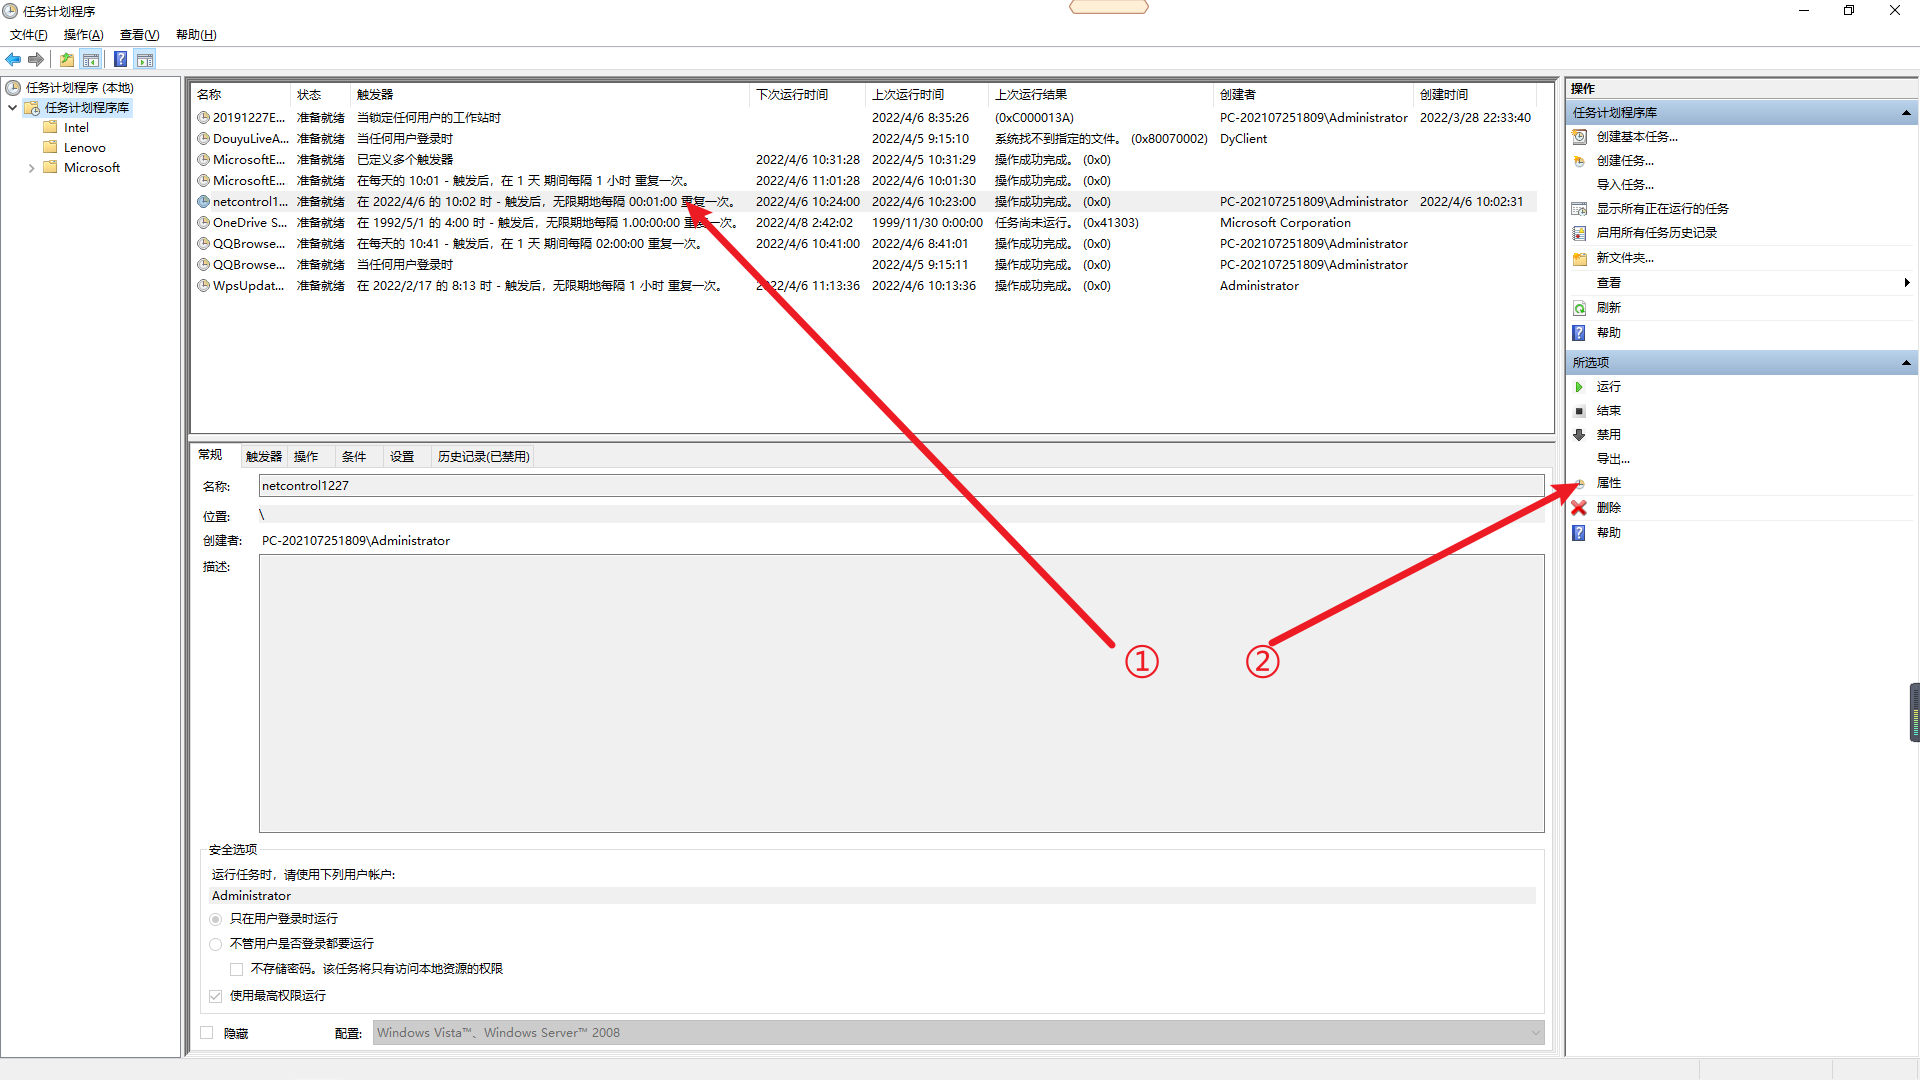Viewport: 1920px width, 1080px height.
Task: Open the 查看(V) menu
Action: point(140,35)
